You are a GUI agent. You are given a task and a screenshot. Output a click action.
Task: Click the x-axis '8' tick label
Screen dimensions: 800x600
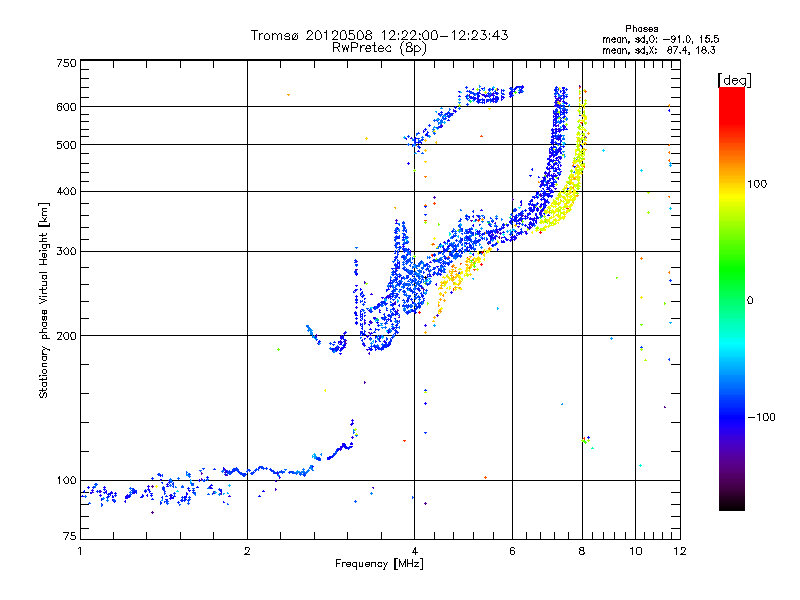click(x=582, y=551)
